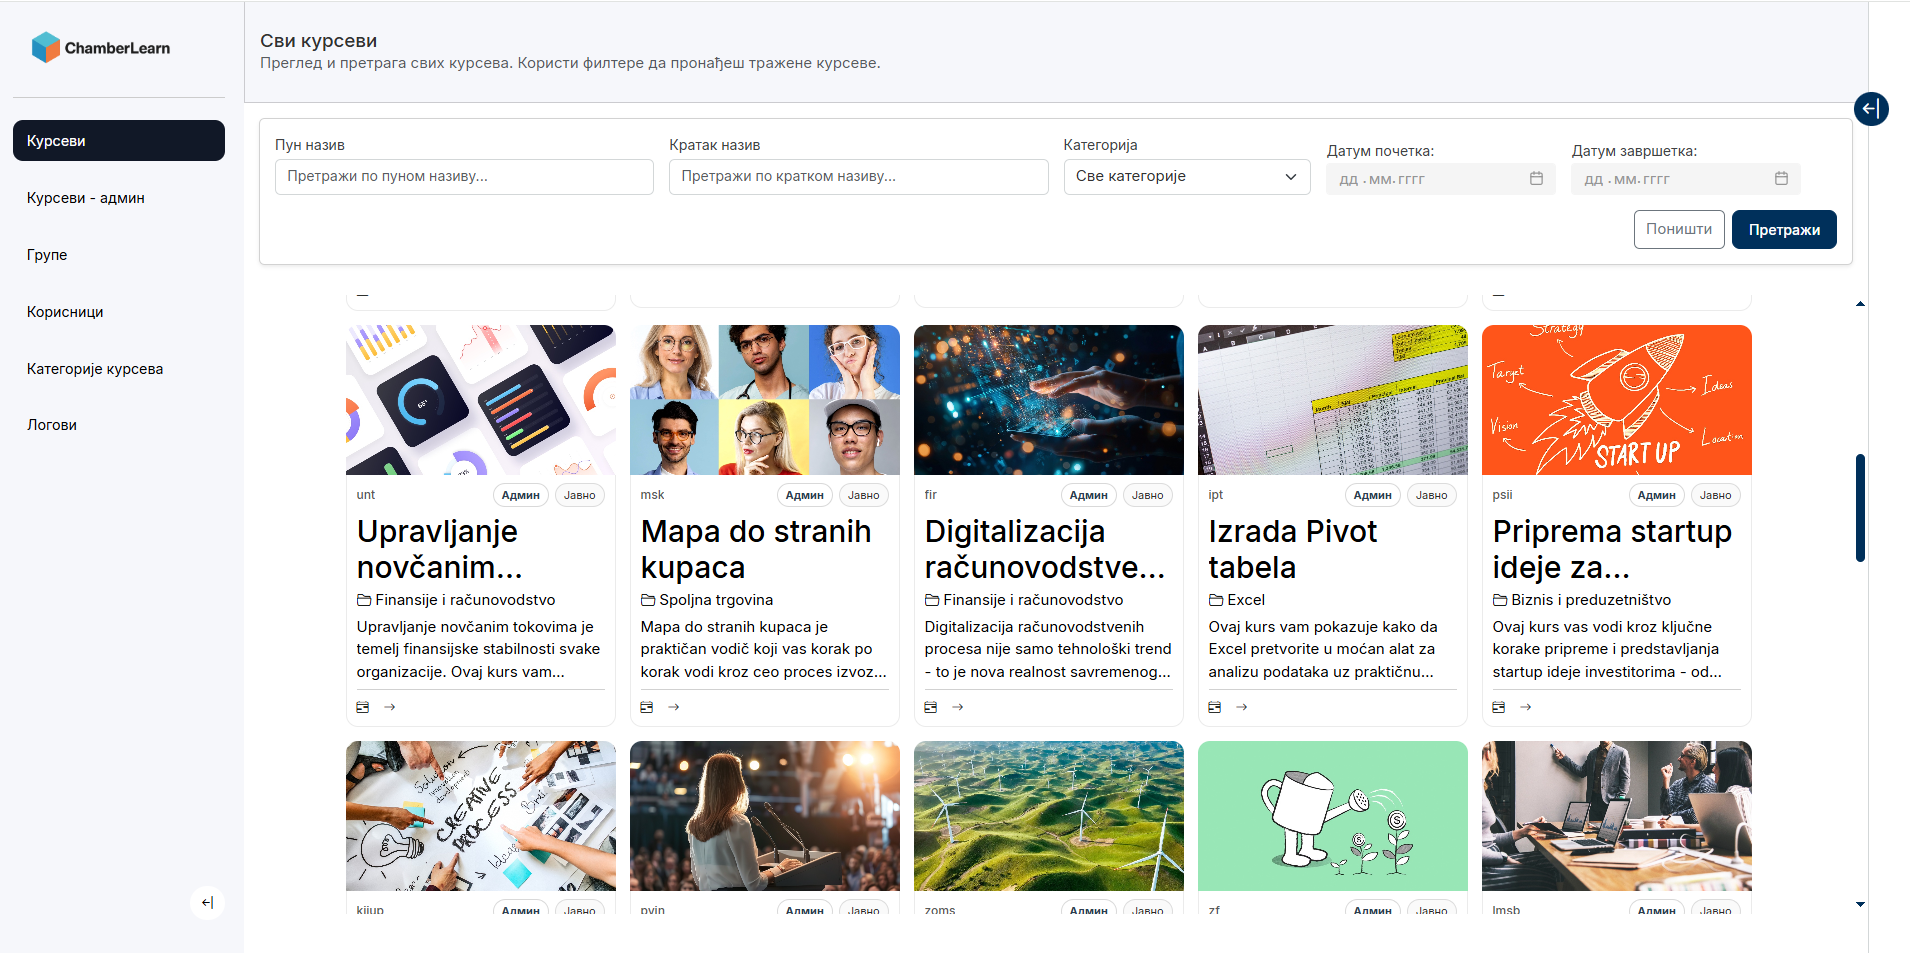Viewport: 1910px width, 953px height.
Task: Click the title Izrada Pivot tabela
Action: click(1293, 549)
